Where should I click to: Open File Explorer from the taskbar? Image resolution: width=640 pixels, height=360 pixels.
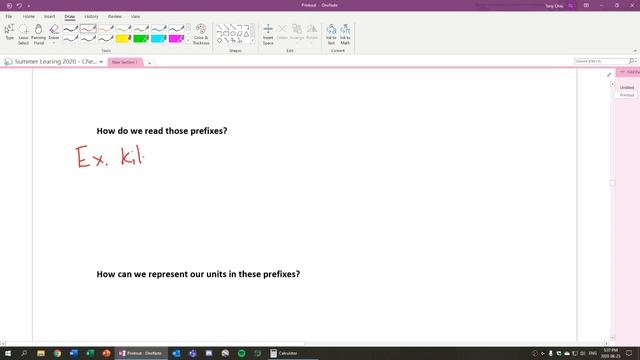(41, 353)
